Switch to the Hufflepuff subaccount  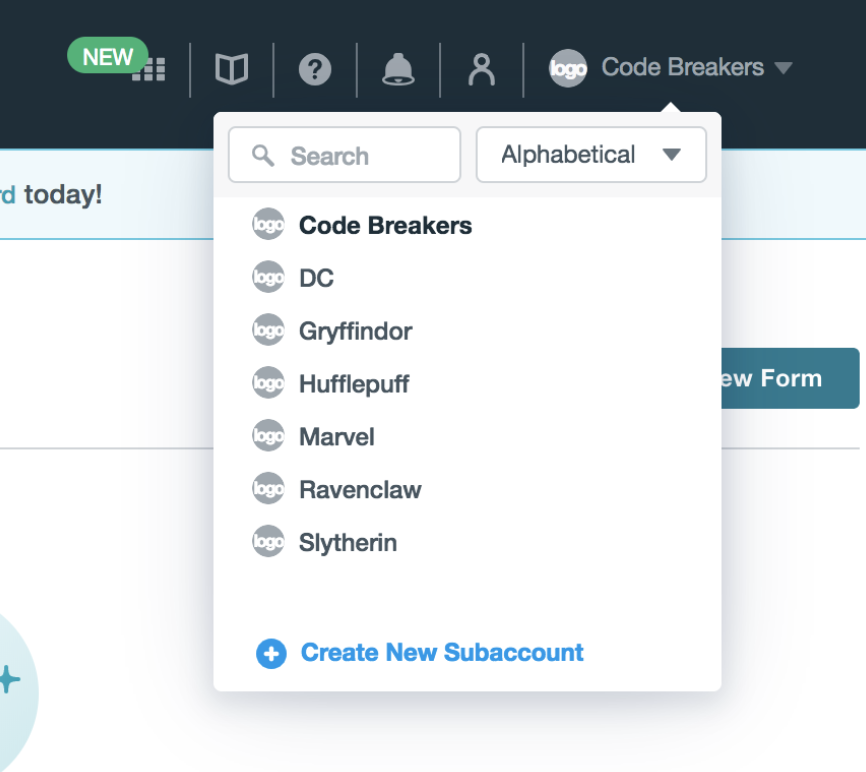coord(354,384)
